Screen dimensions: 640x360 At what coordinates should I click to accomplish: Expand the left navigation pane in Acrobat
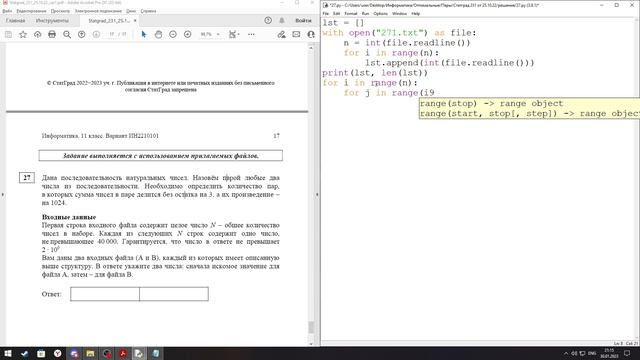(x=3, y=195)
